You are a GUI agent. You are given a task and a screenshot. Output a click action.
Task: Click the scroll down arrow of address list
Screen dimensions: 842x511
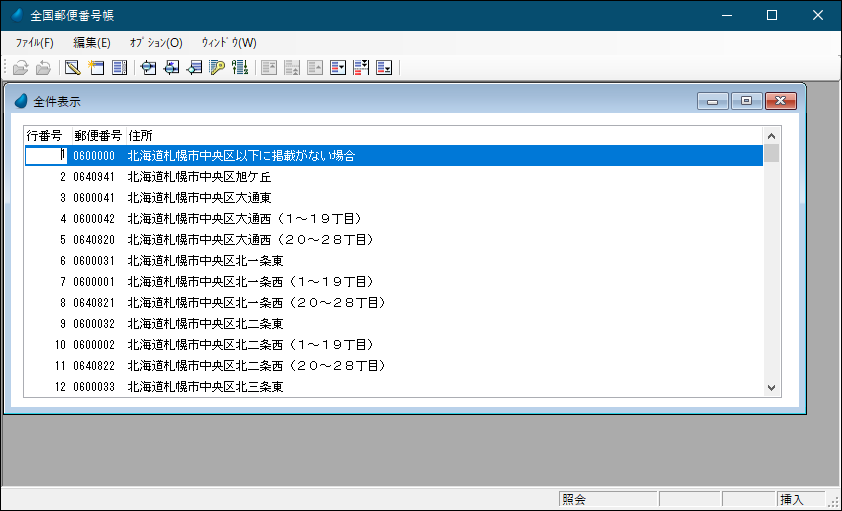(x=771, y=388)
